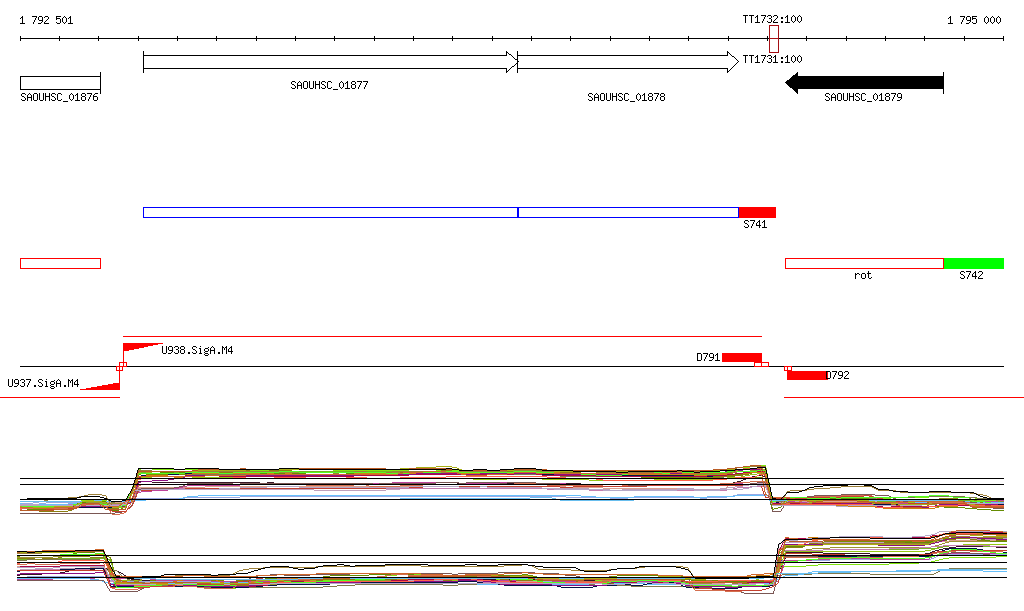
Task: Click the red S741 segment
Action: [x=757, y=212]
